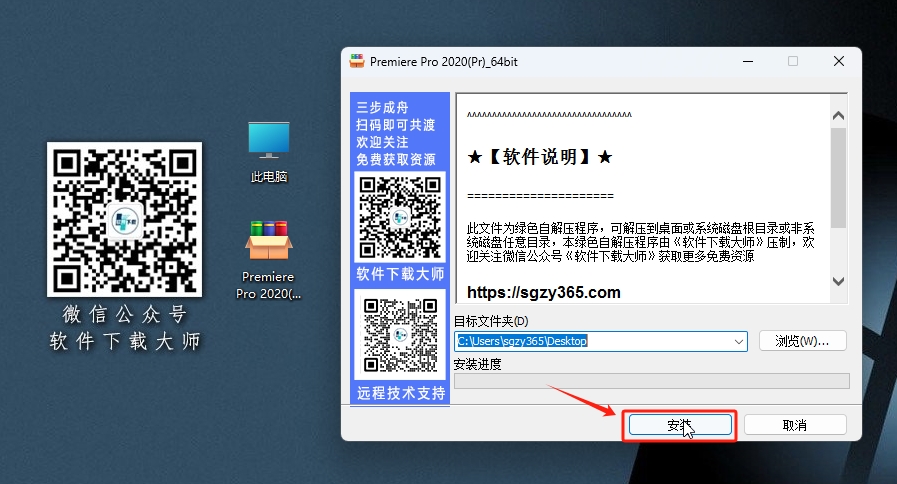Open folder browser with 浏览(W)... button
This screenshot has width=897, height=484.
(x=802, y=341)
